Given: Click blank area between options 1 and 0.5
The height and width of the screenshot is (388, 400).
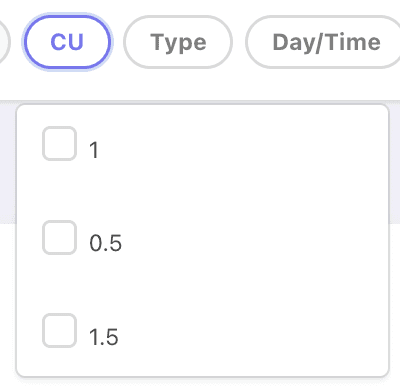Looking at the screenshot, I should (x=200, y=191).
